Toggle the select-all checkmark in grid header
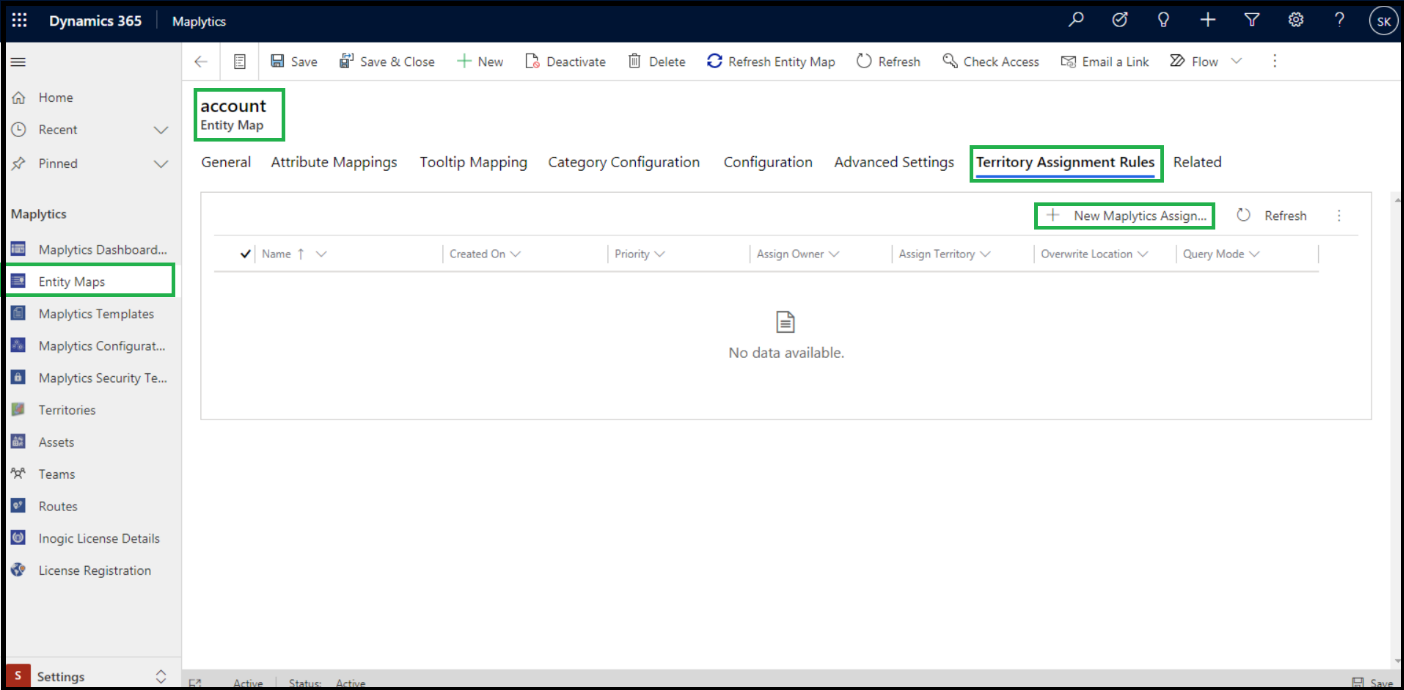The image size is (1404, 690). pyautogui.click(x=245, y=254)
